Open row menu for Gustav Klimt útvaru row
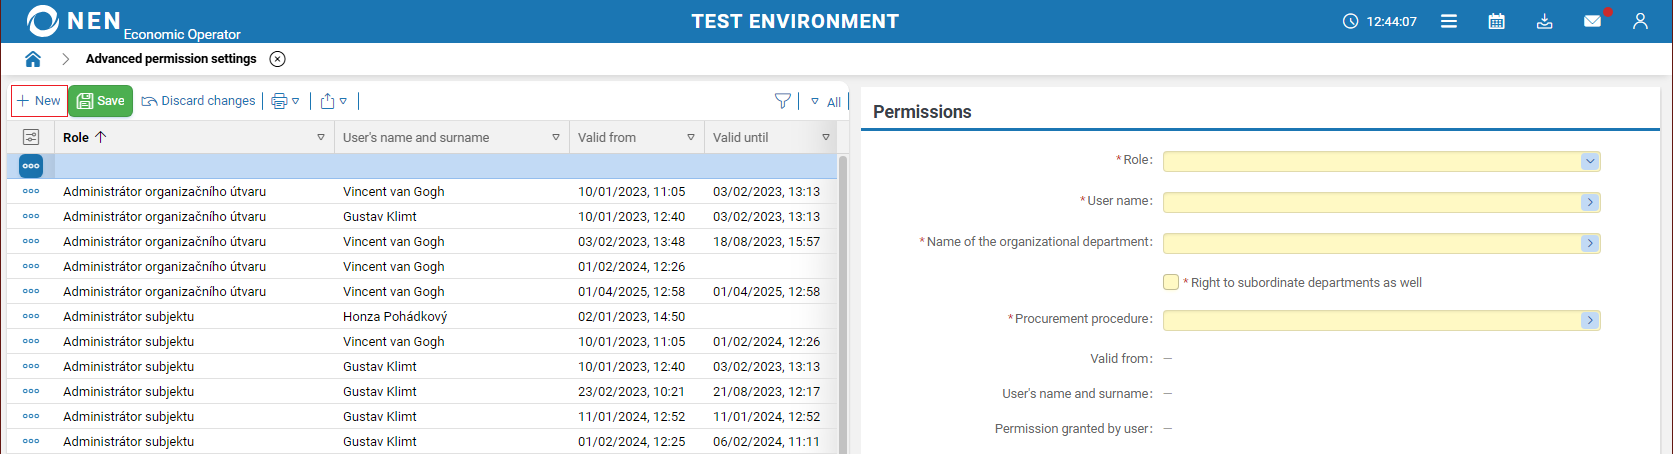 tap(31, 216)
